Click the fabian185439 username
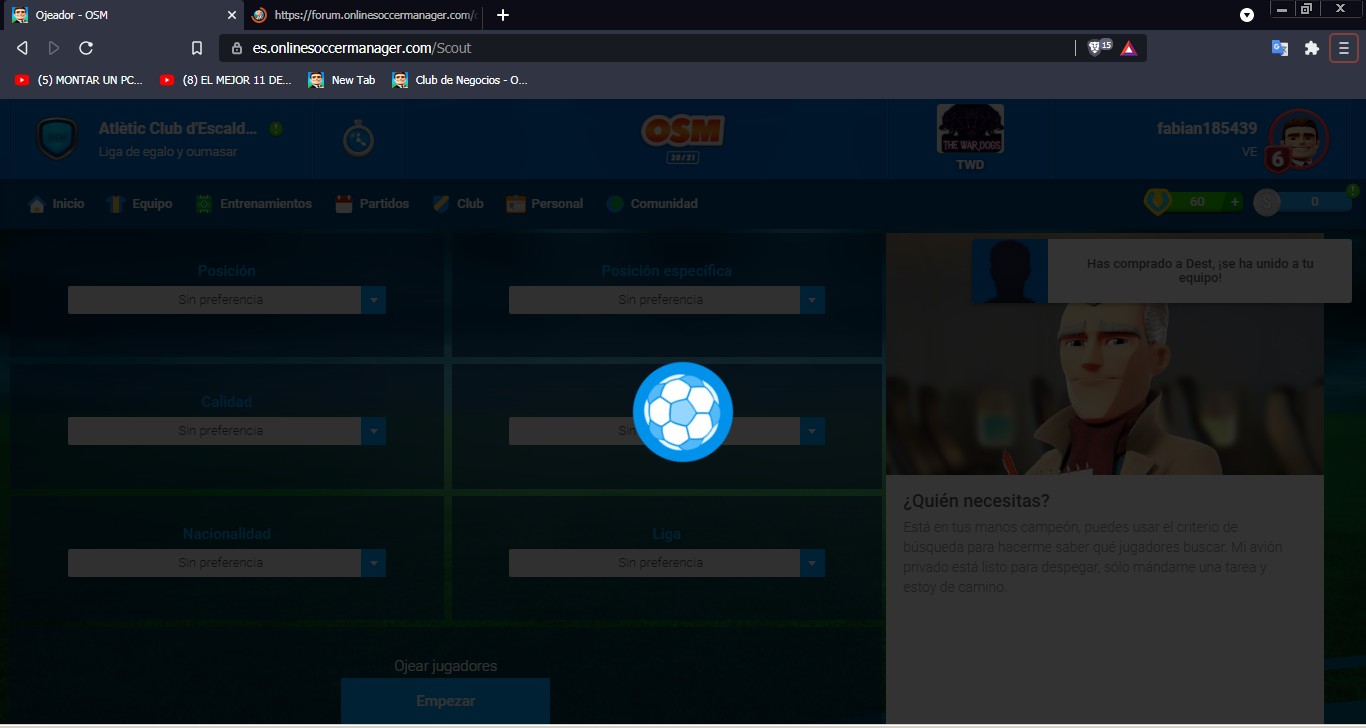The height and width of the screenshot is (728, 1366). (1207, 129)
